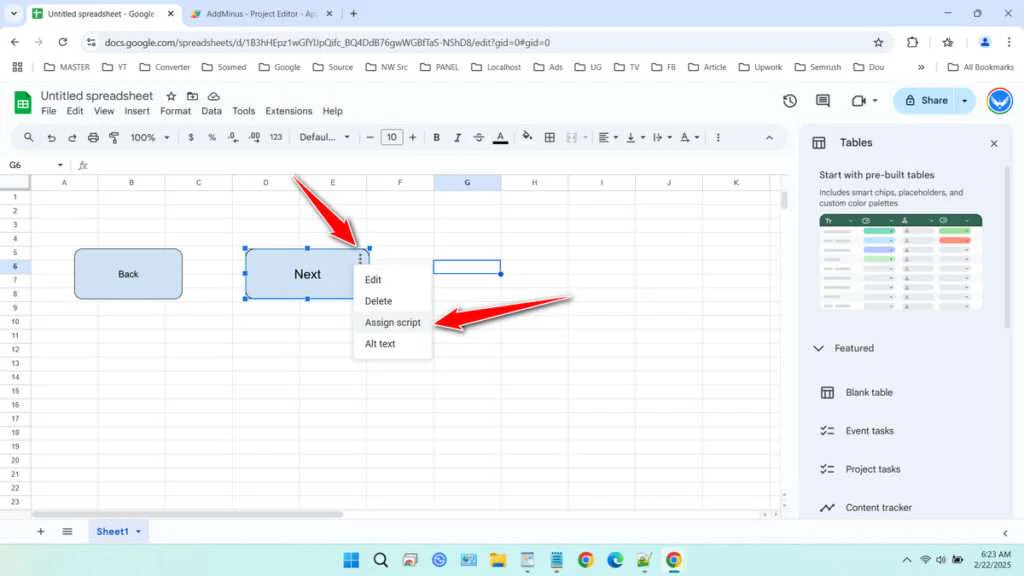The image size is (1024, 576).
Task: Collapse the Featured section
Action: tap(819, 348)
